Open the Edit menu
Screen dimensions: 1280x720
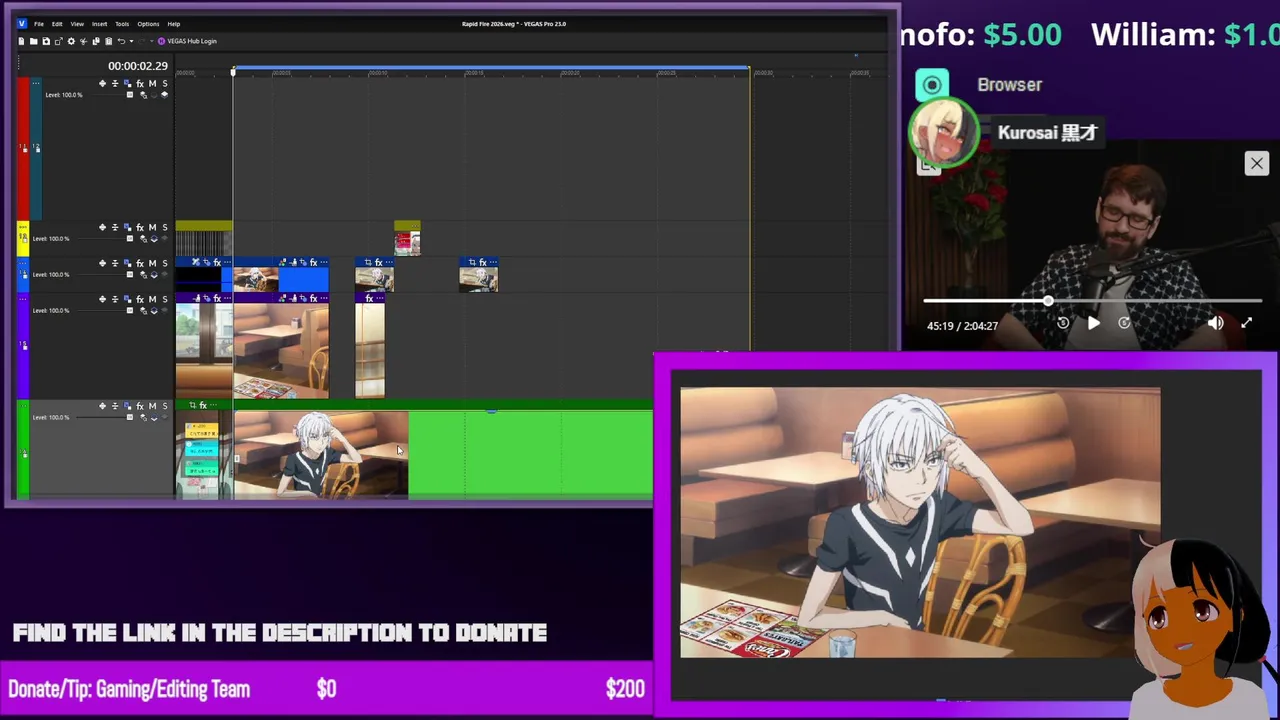[x=57, y=23]
